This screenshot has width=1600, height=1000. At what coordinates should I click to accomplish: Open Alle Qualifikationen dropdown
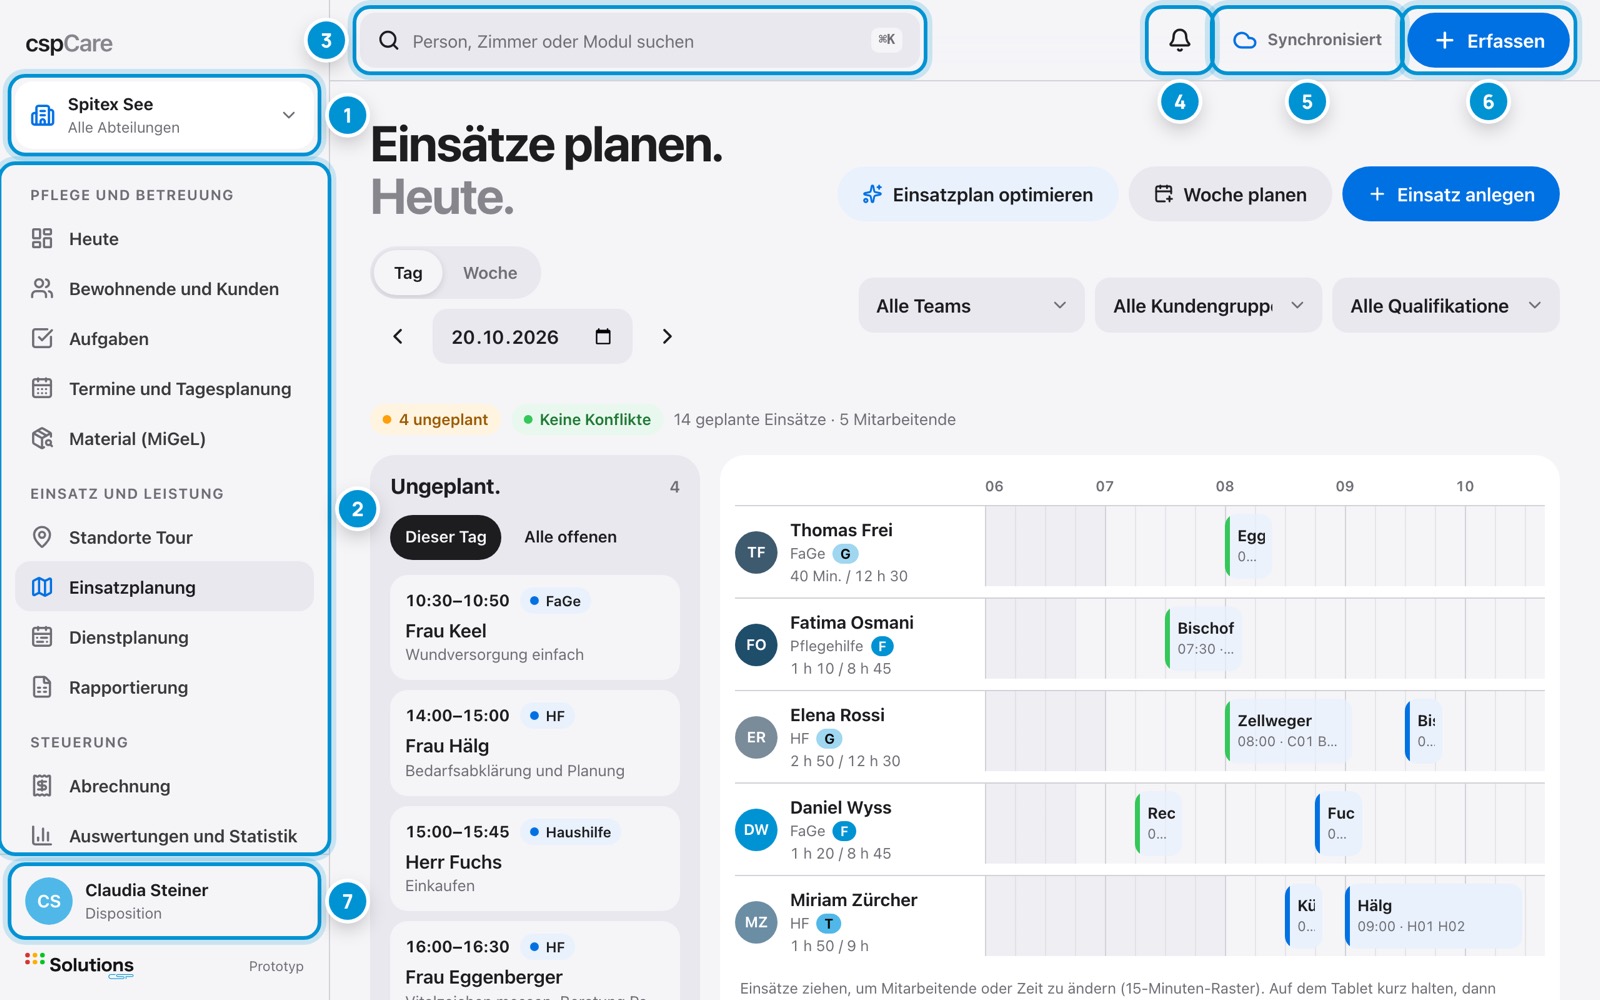pos(1445,306)
